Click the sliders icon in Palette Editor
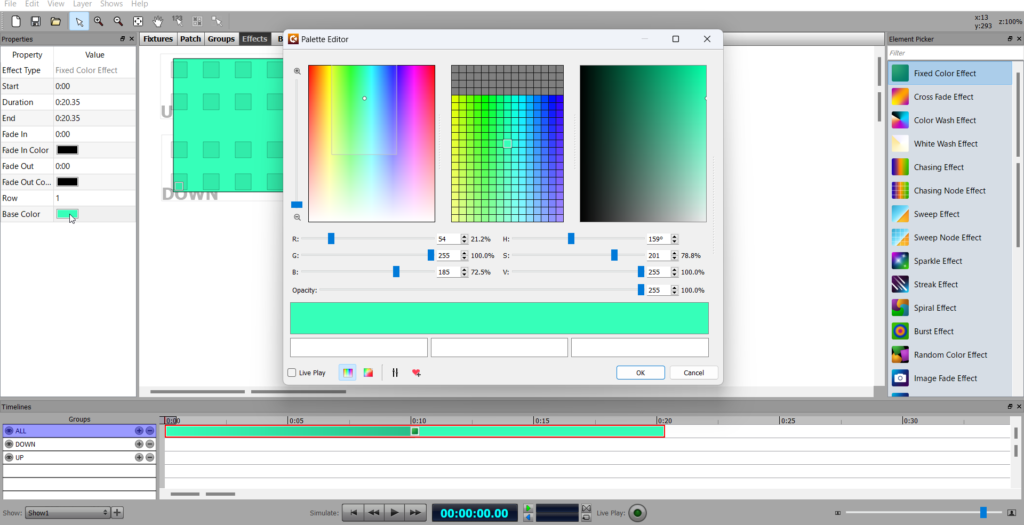This screenshot has height=525, width=1024. pyautogui.click(x=395, y=373)
